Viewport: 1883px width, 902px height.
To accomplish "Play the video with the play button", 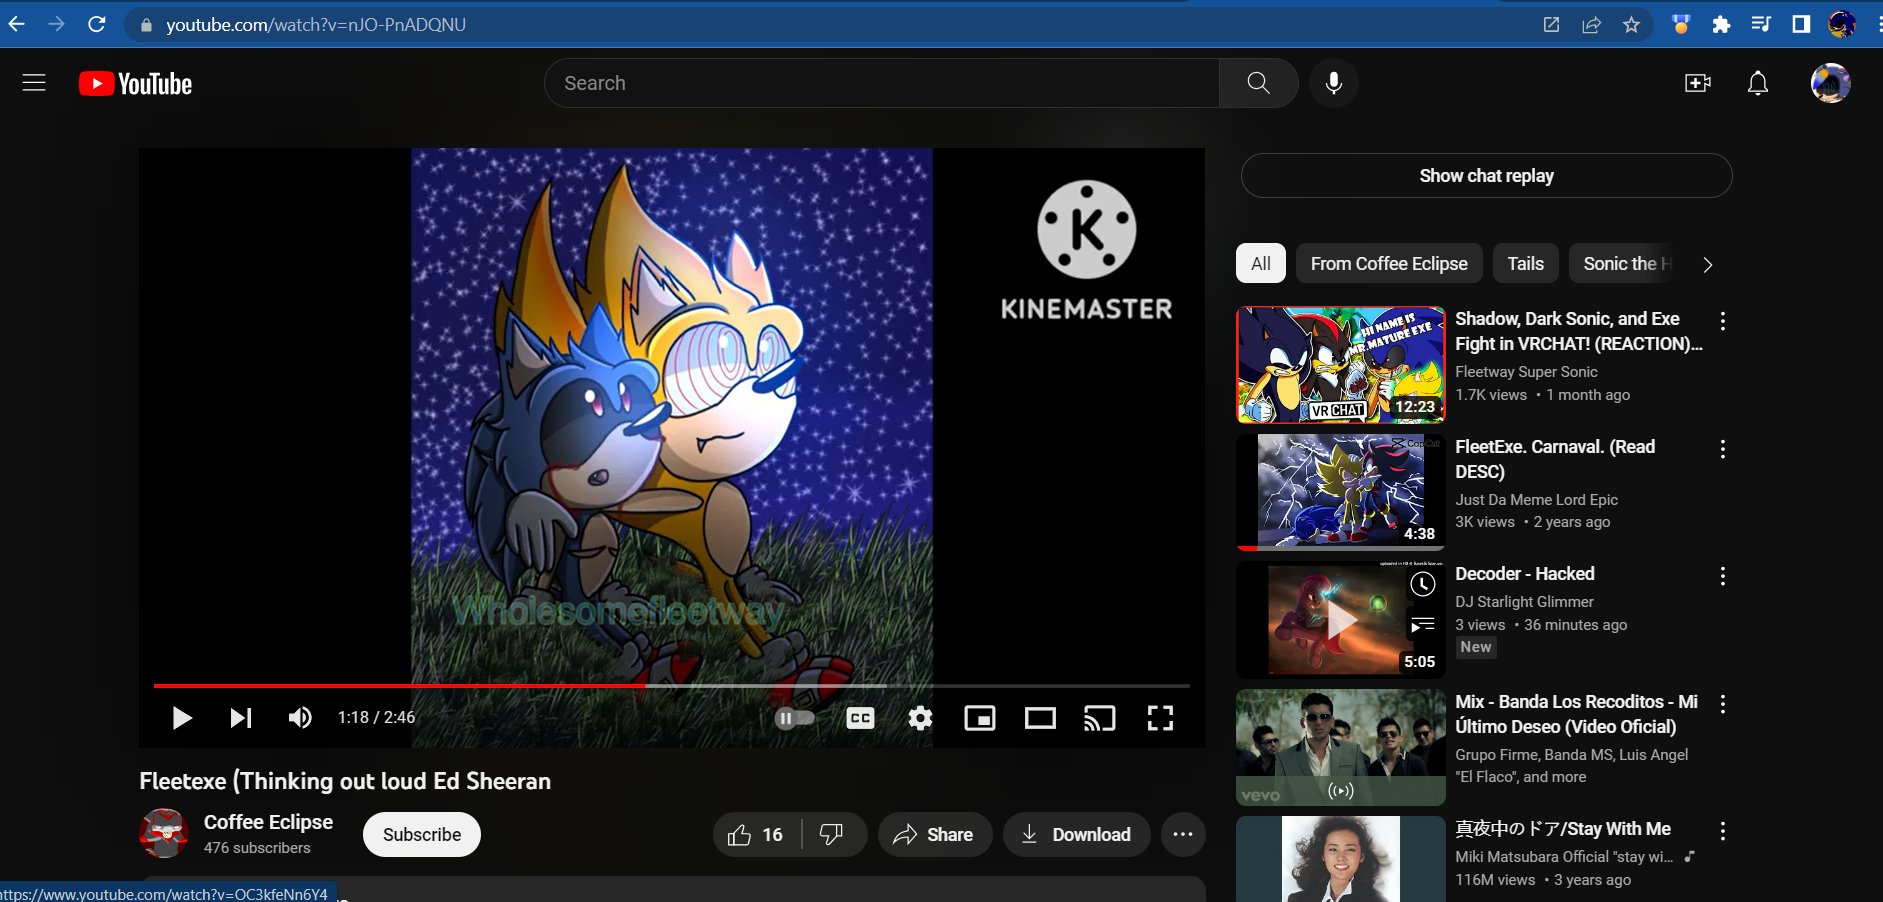I will tap(181, 718).
